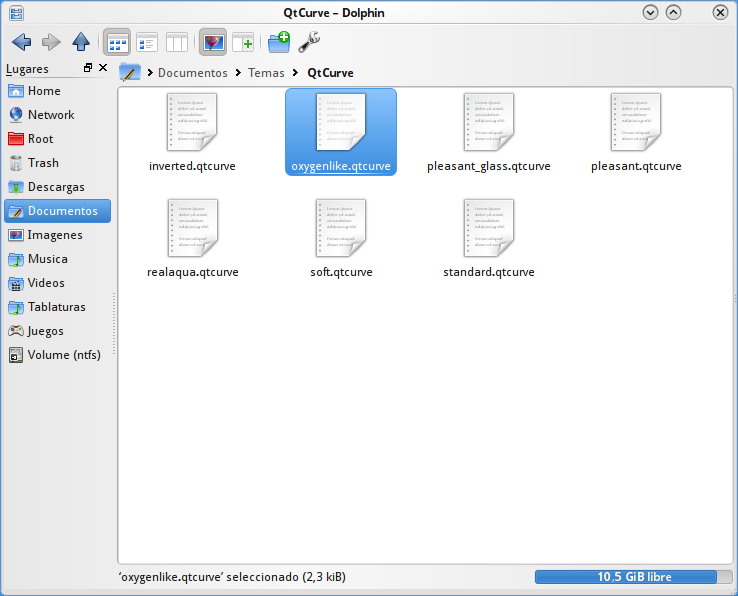Select inverted.qtcurve file
The height and width of the screenshot is (596, 738).
(x=192, y=132)
